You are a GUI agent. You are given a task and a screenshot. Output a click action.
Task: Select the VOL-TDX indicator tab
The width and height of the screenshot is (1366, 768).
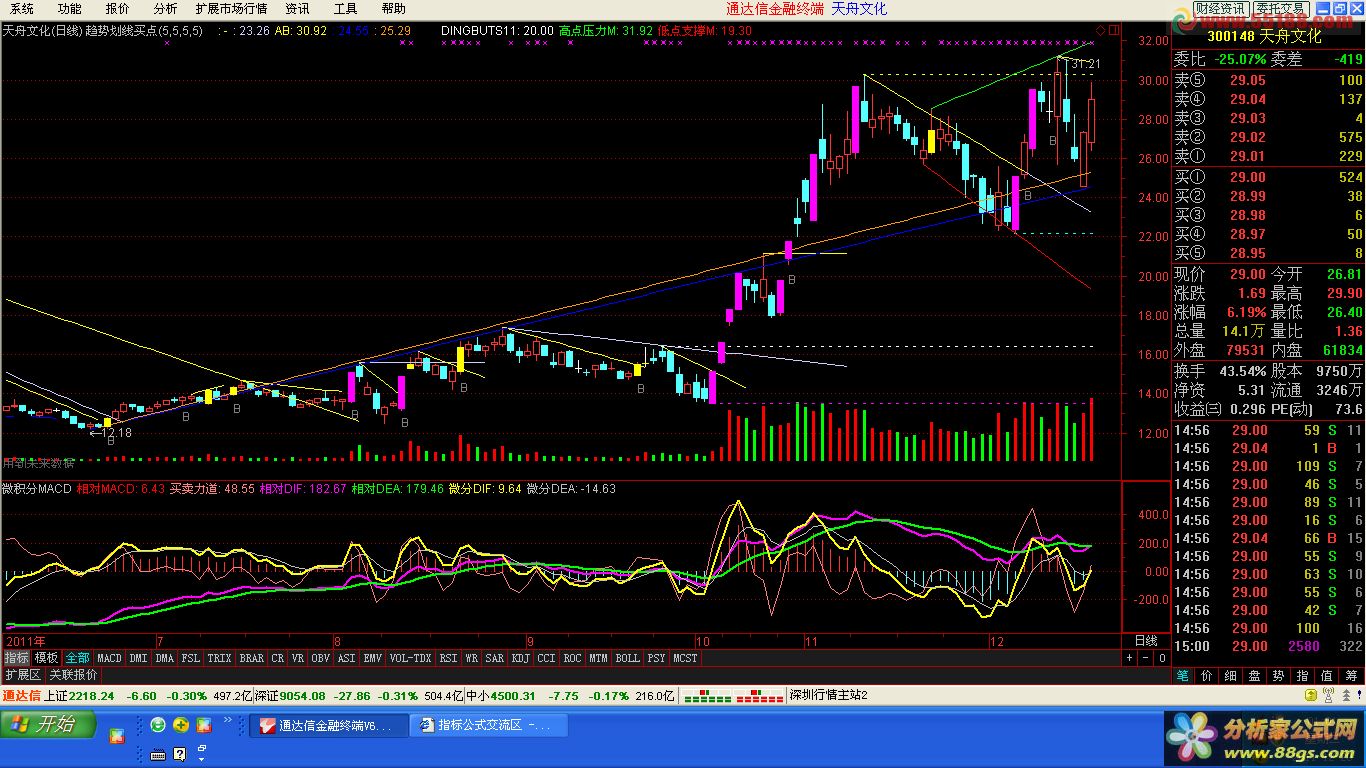pos(411,658)
